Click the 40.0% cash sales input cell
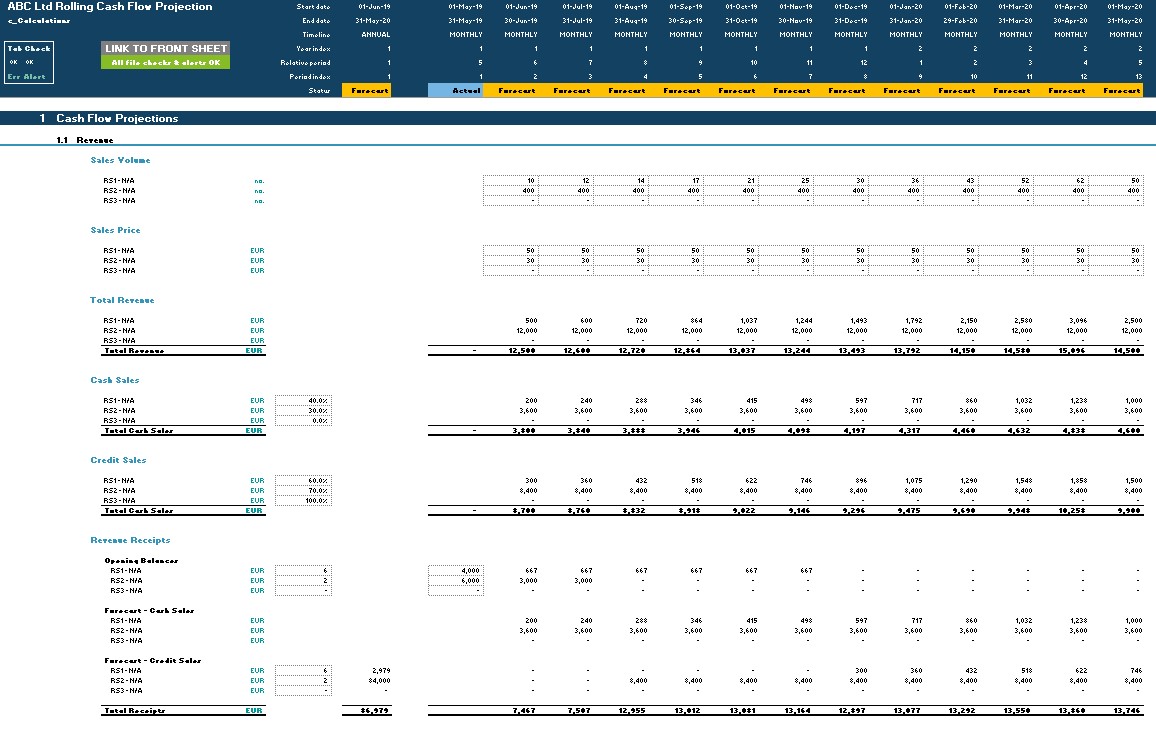Image resolution: width=1156 pixels, height=737 pixels. point(303,401)
